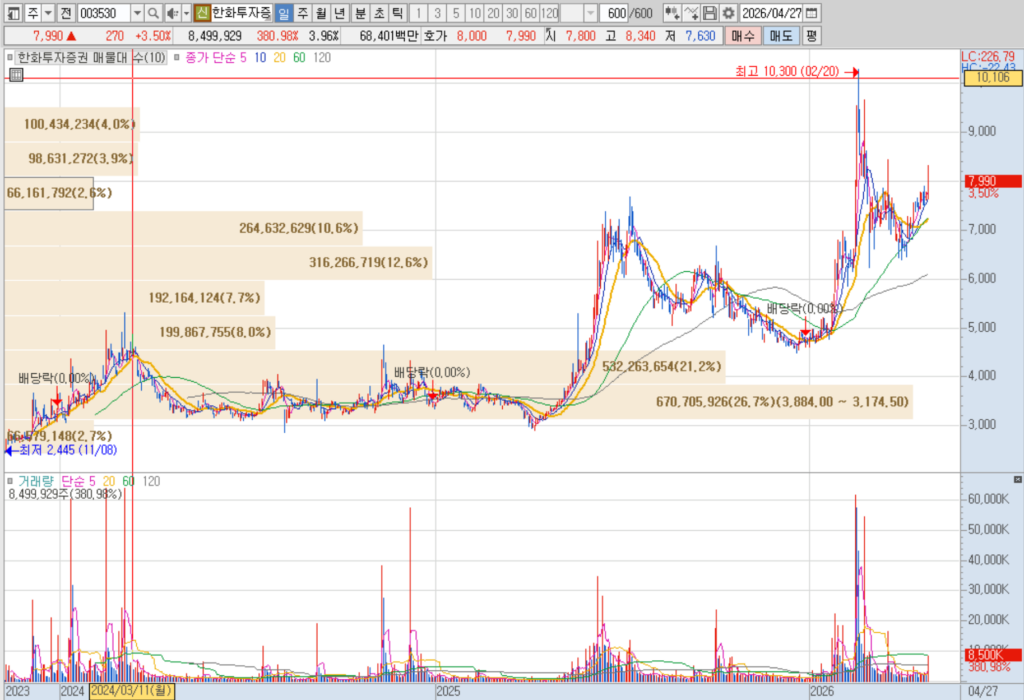The height and width of the screenshot is (700, 1024).
Task: Click the 2024/03/11(월) date marker
Action: click(x=133, y=691)
